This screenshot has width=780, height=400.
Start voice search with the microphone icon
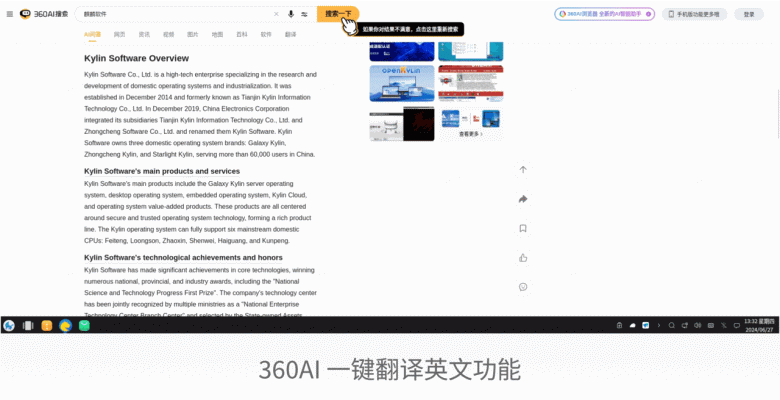point(291,14)
